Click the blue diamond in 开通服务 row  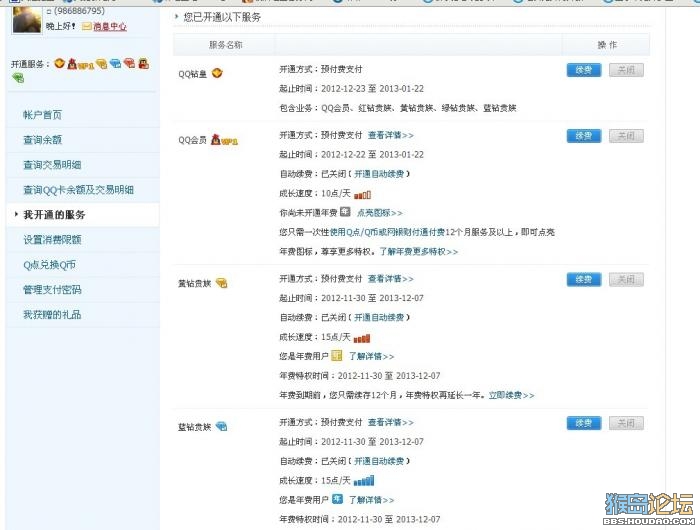click(x=116, y=63)
